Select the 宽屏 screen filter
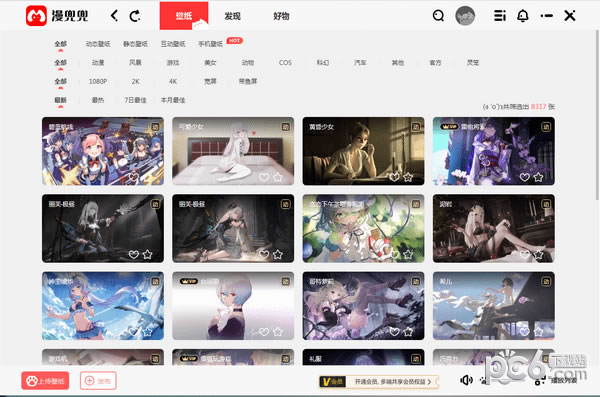This screenshot has width=600, height=397. 210,81
